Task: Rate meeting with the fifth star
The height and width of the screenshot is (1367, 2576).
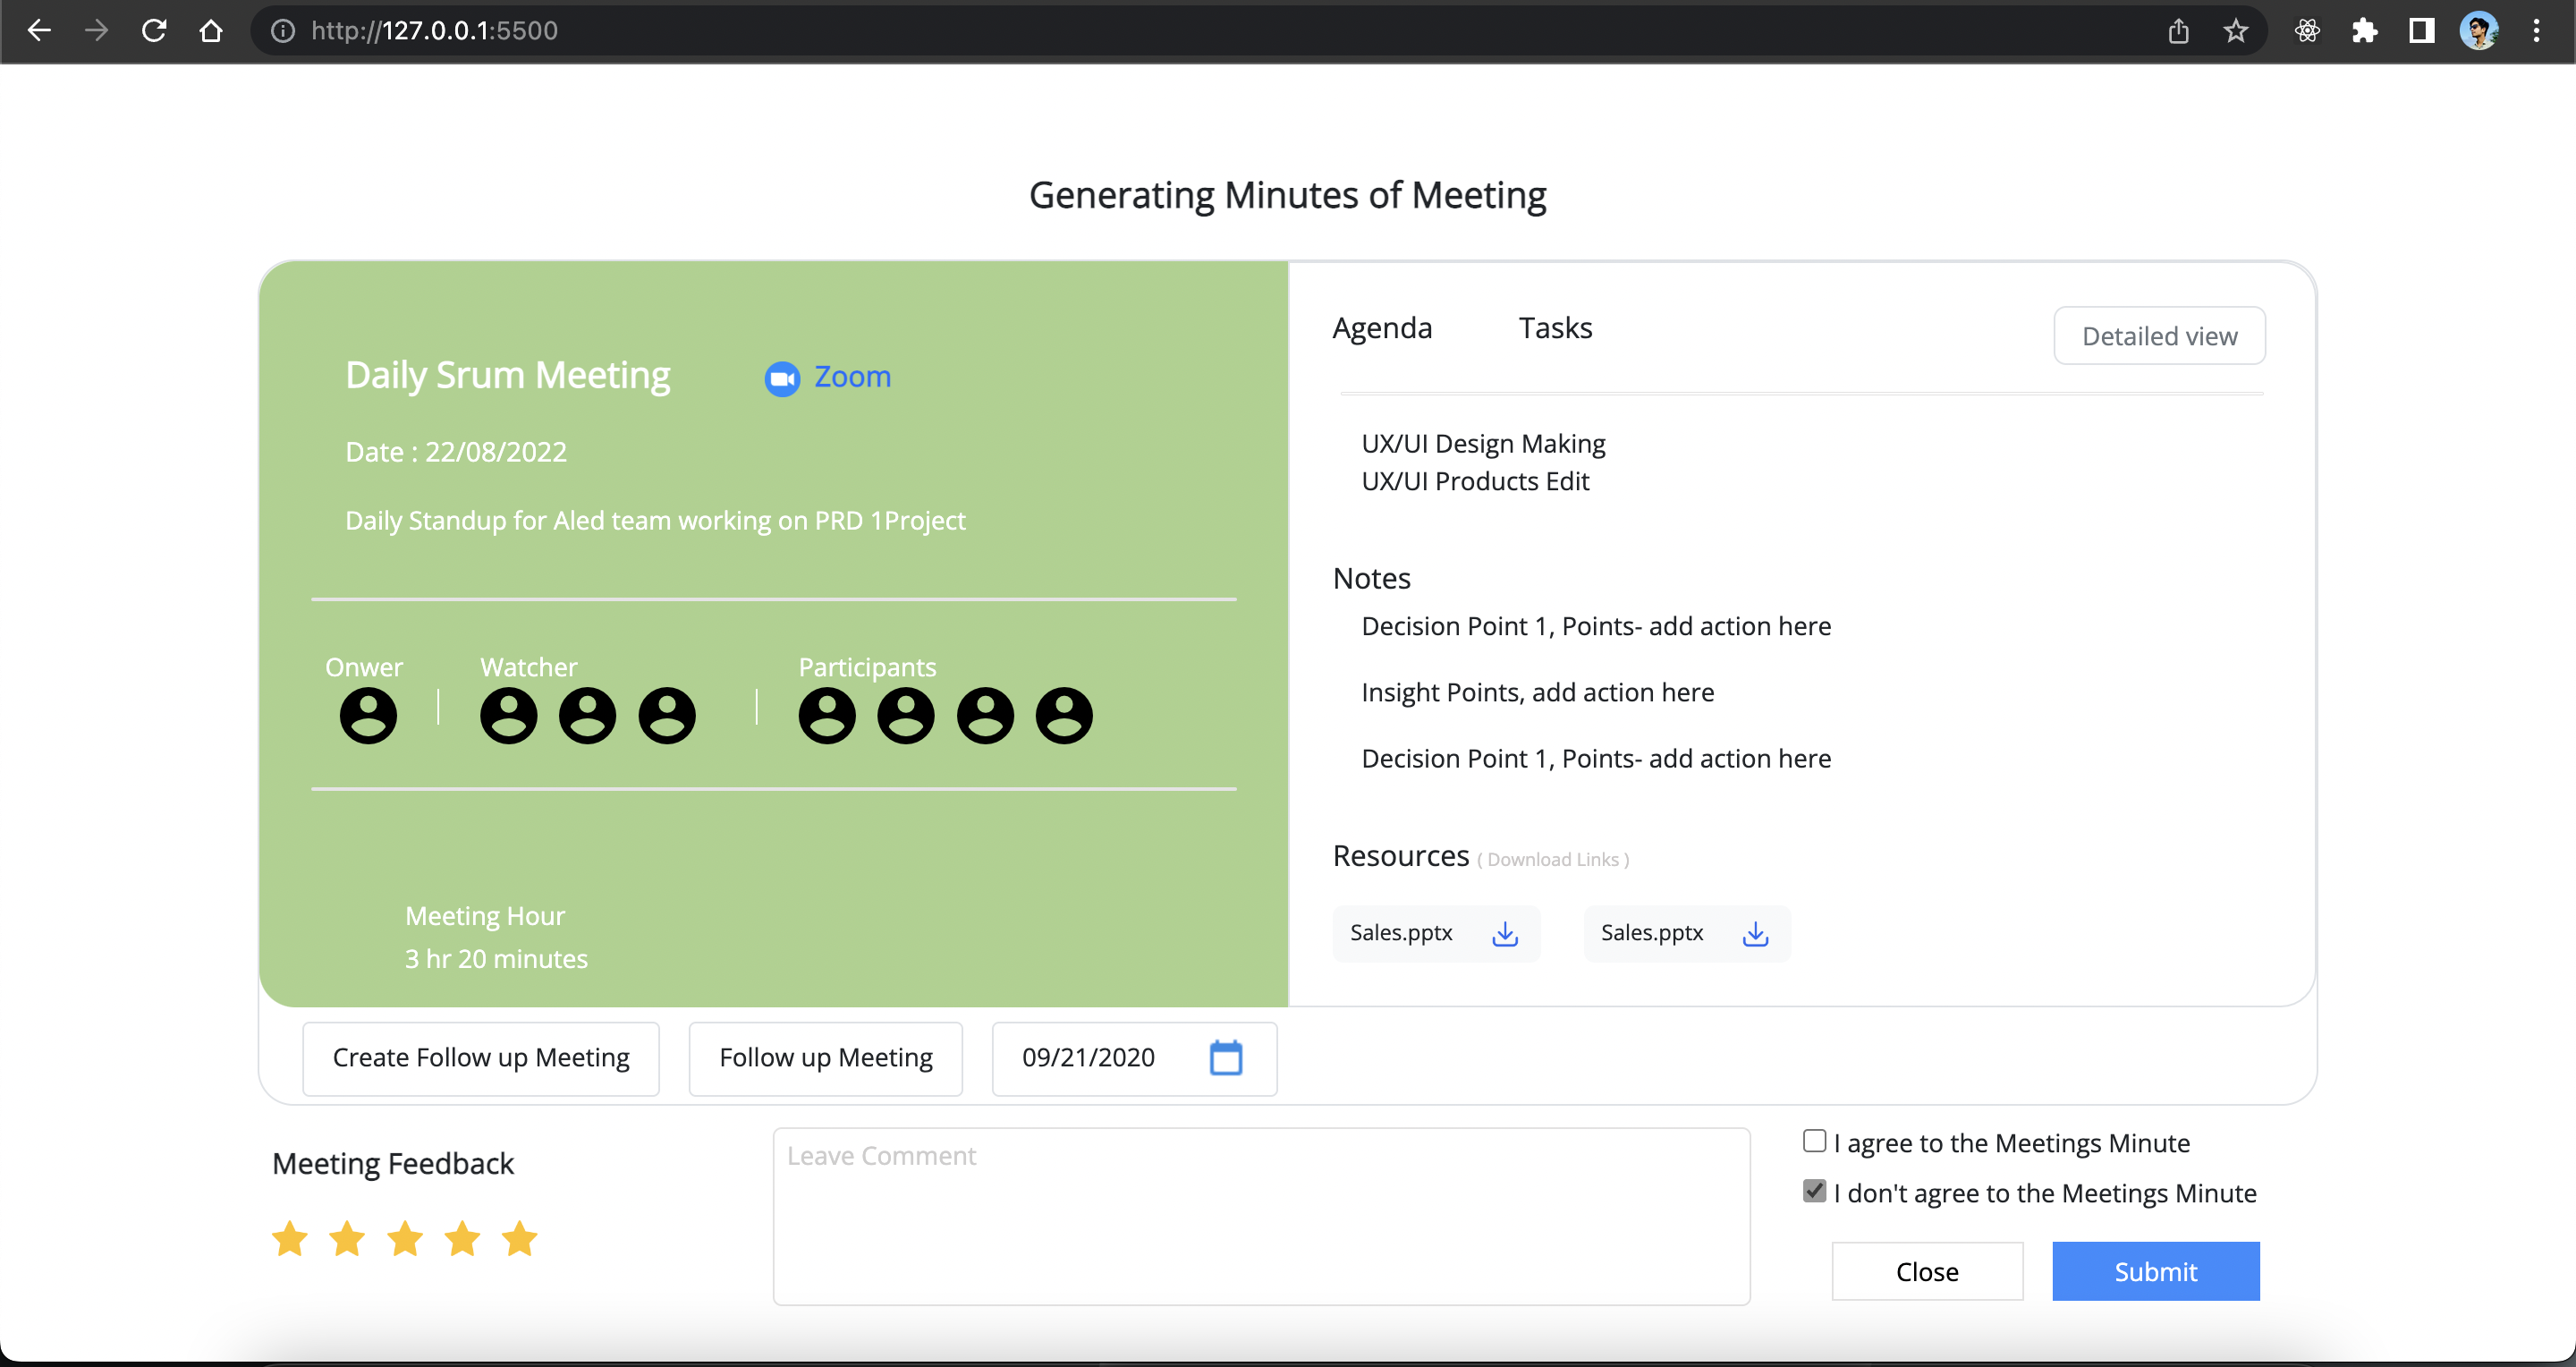Action: pos(520,1238)
